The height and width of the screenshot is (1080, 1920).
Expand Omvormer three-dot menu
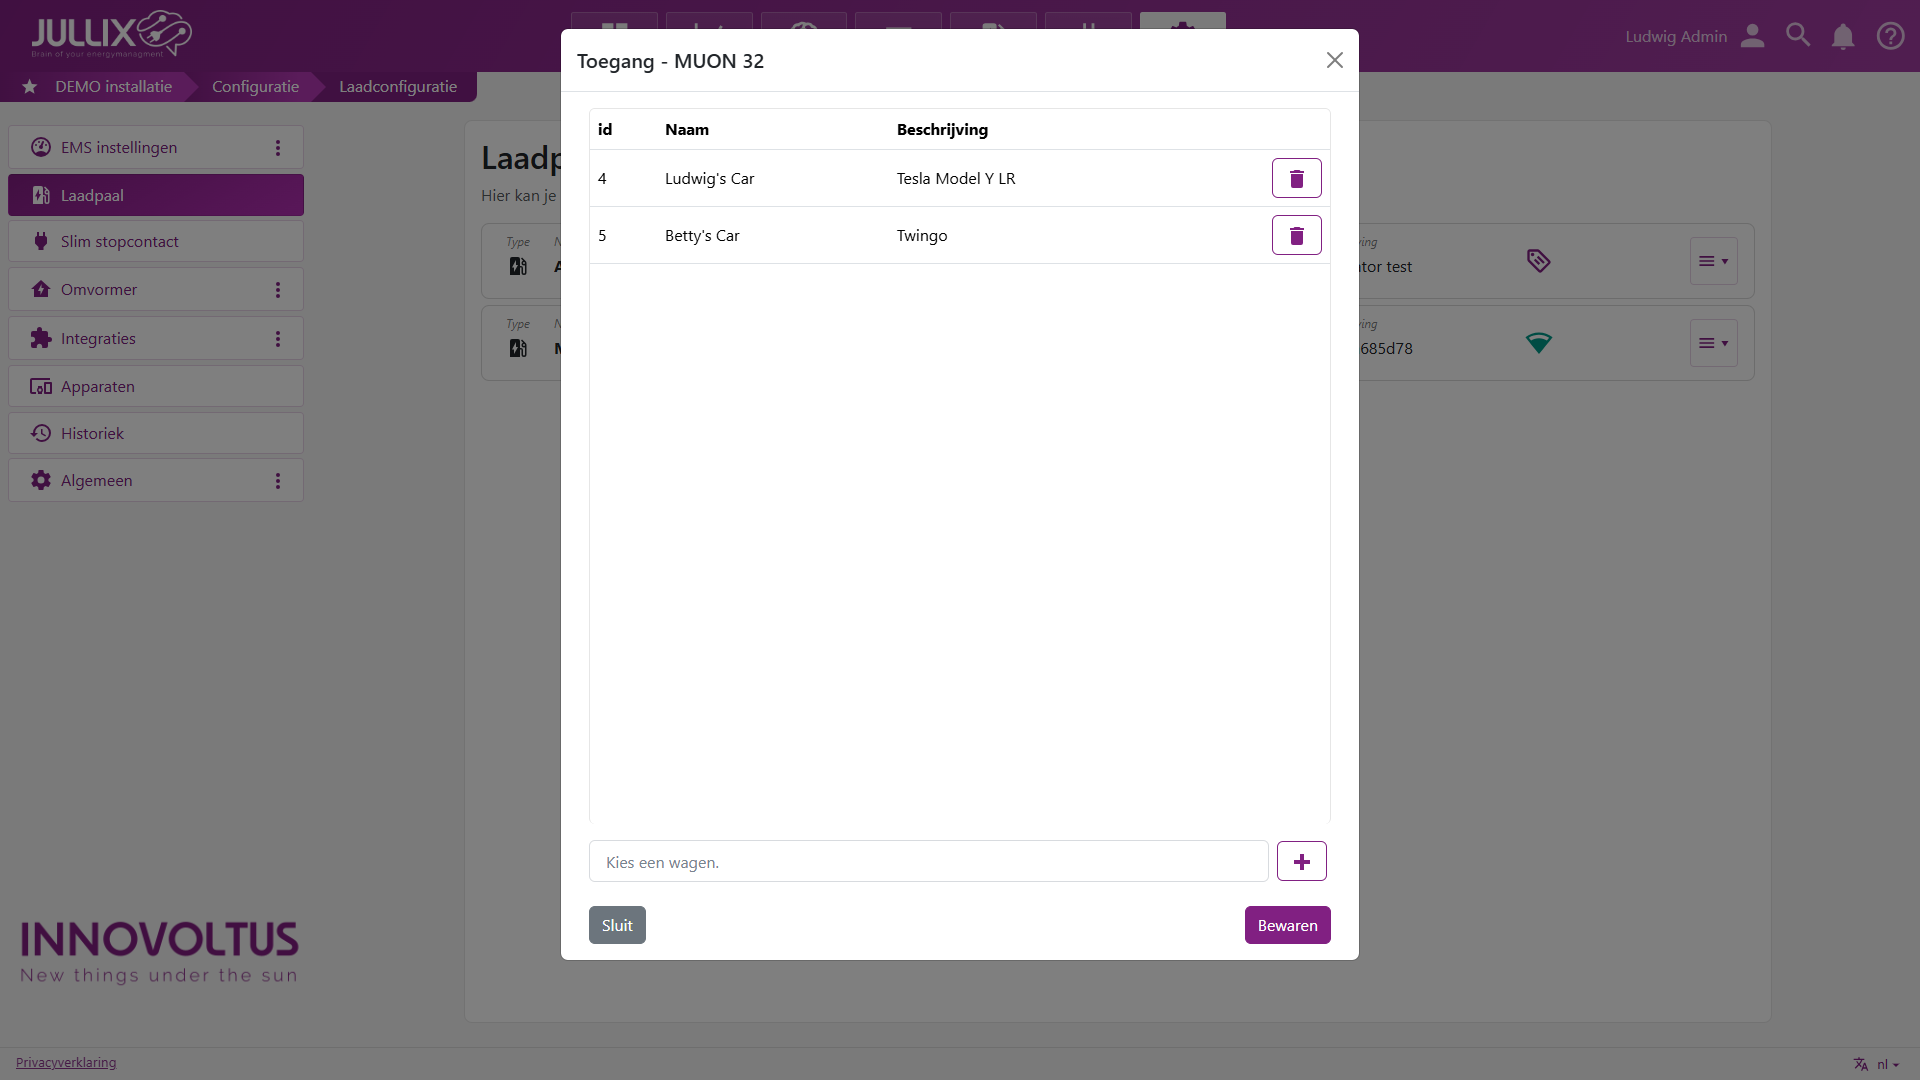(278, 290)
